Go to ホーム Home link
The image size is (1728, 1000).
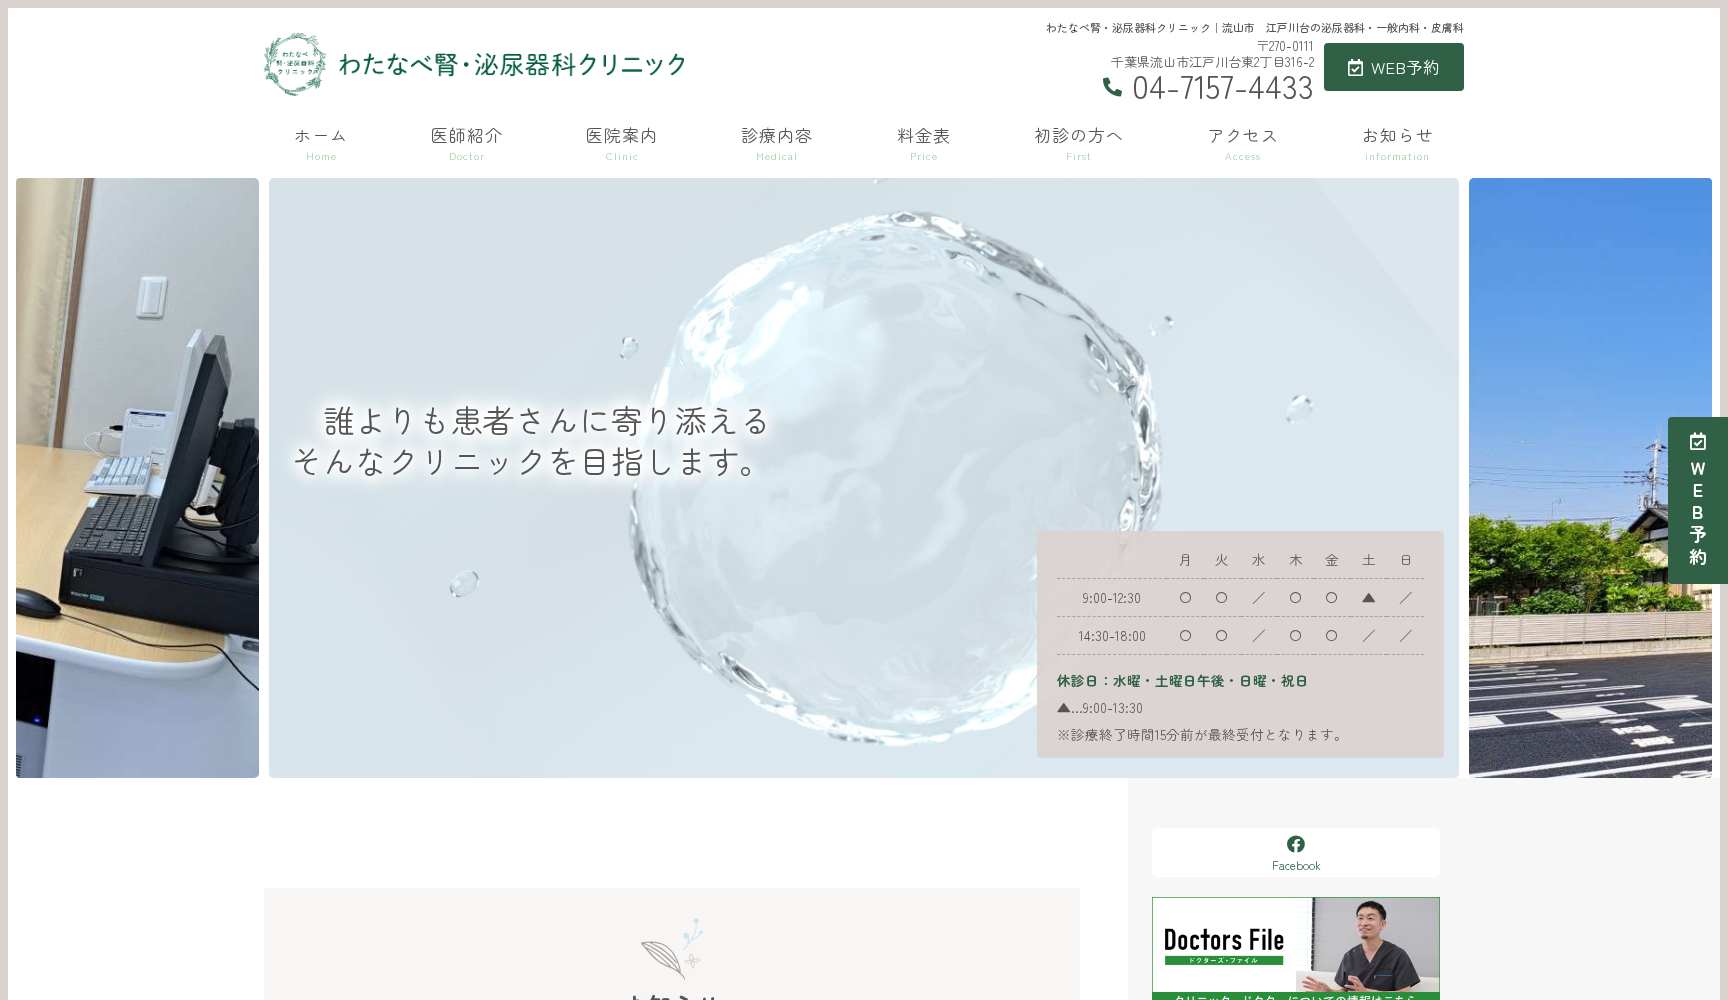[x=320, y=136]
